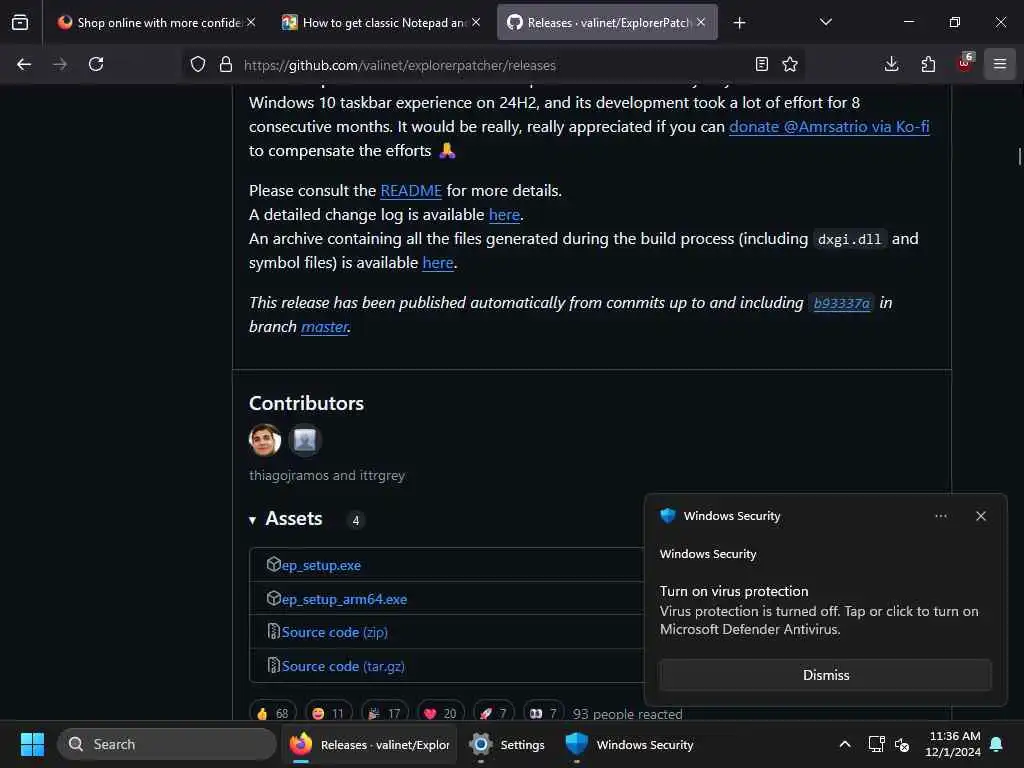
Task: Click the page vertical scrollbar thumb
Action: click(1019, 157)
